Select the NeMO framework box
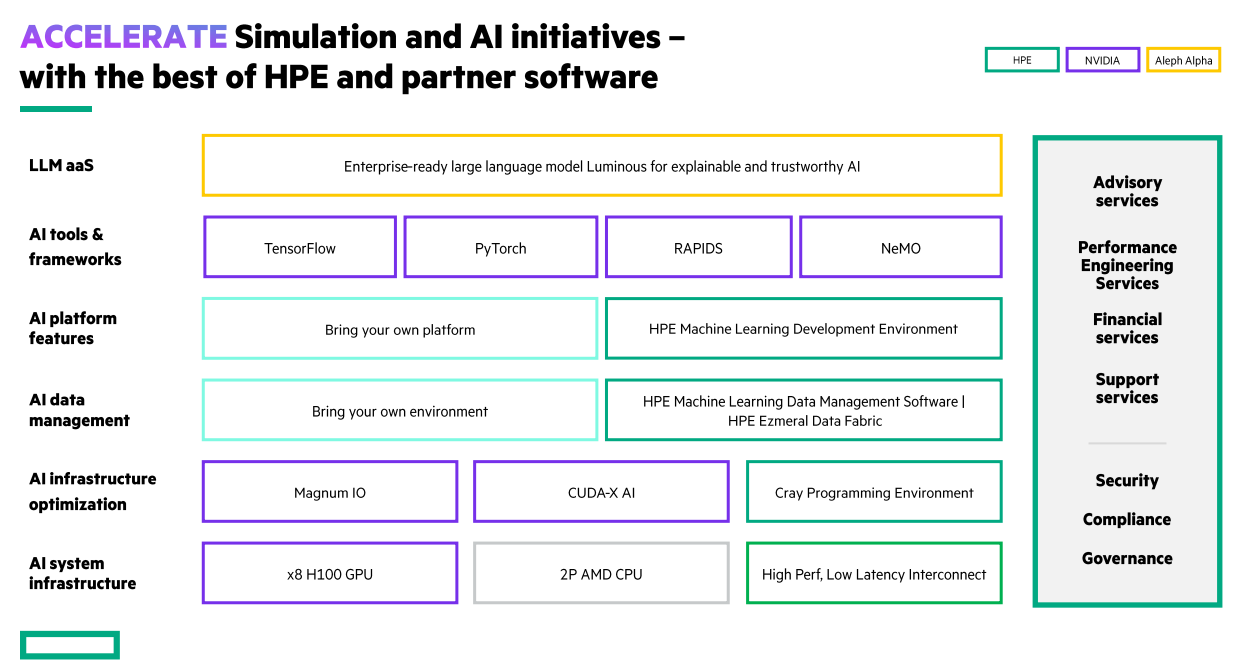Screen dimensions: 1253x669 click(x=899, y=246)
